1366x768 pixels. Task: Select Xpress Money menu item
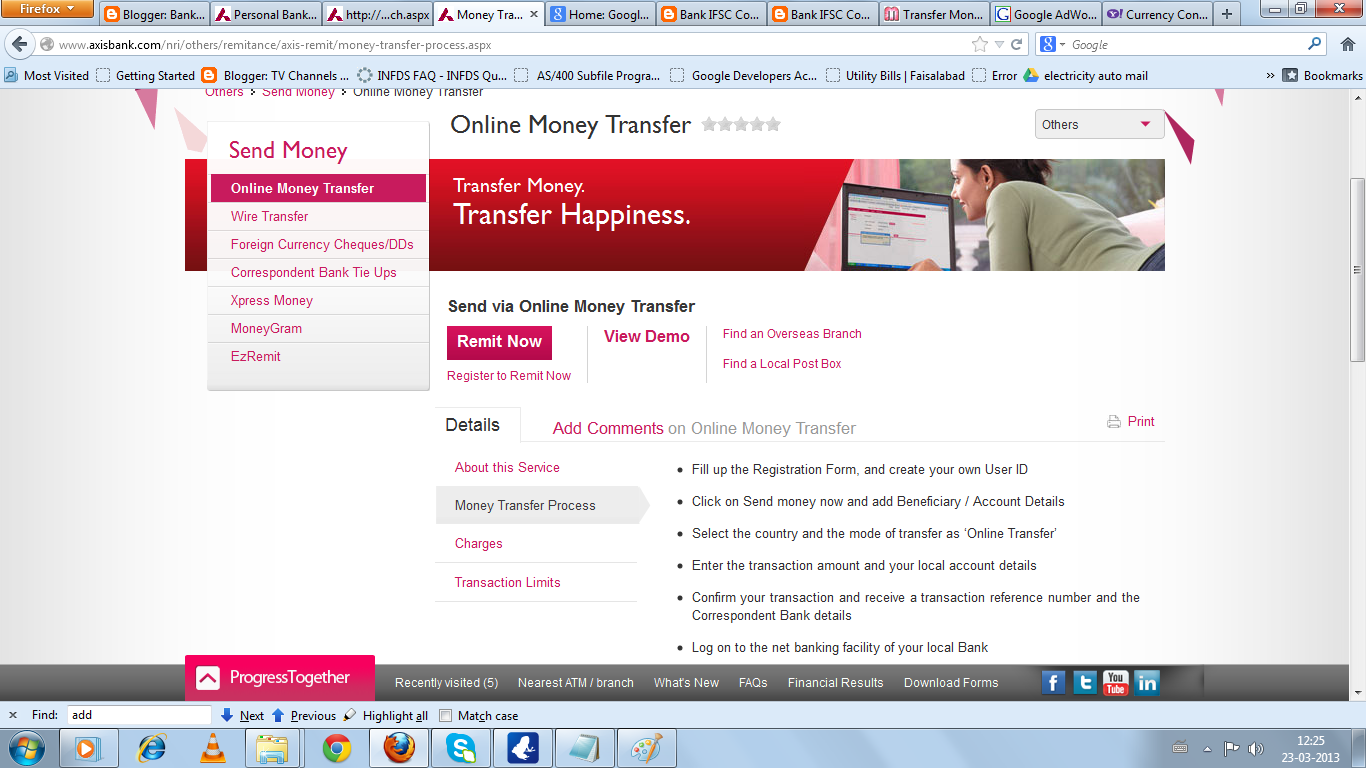pos(272,300)
